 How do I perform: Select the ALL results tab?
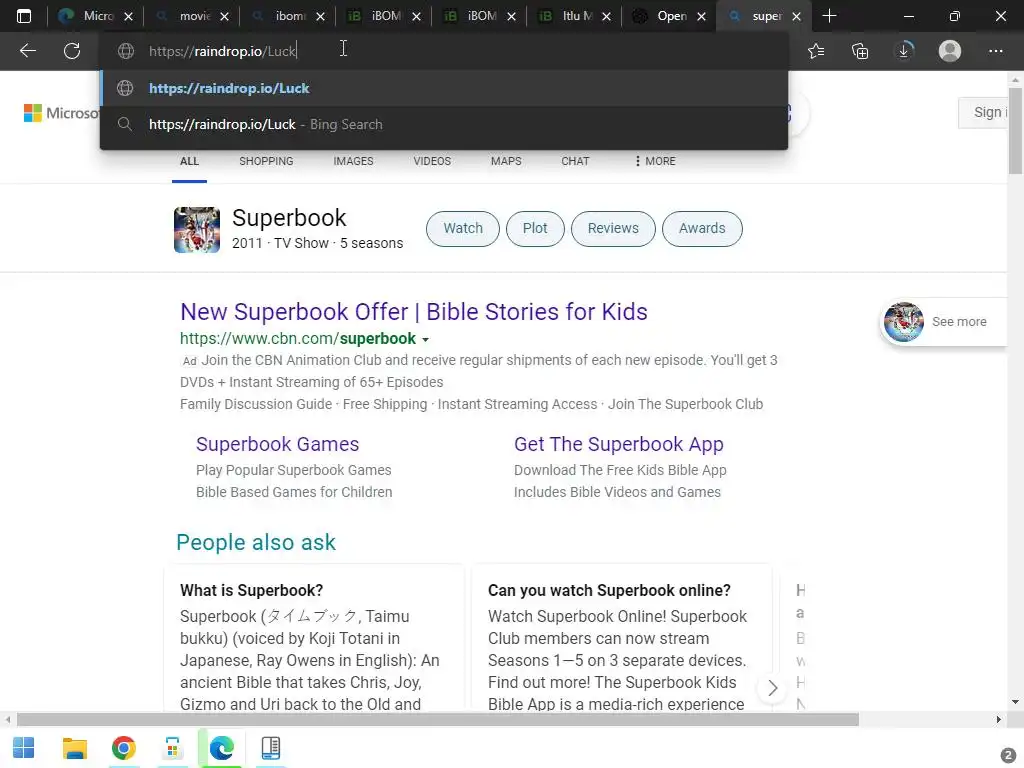coord(189,161)
